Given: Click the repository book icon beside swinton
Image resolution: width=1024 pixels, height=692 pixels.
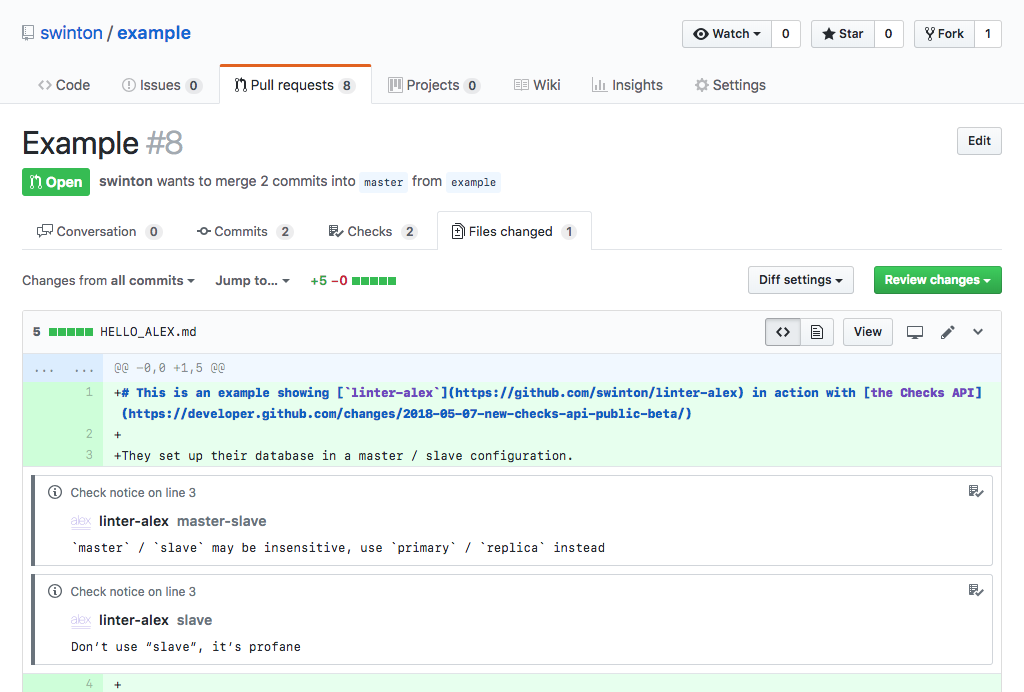Looking at the screenshot, I should pos(27,33).
